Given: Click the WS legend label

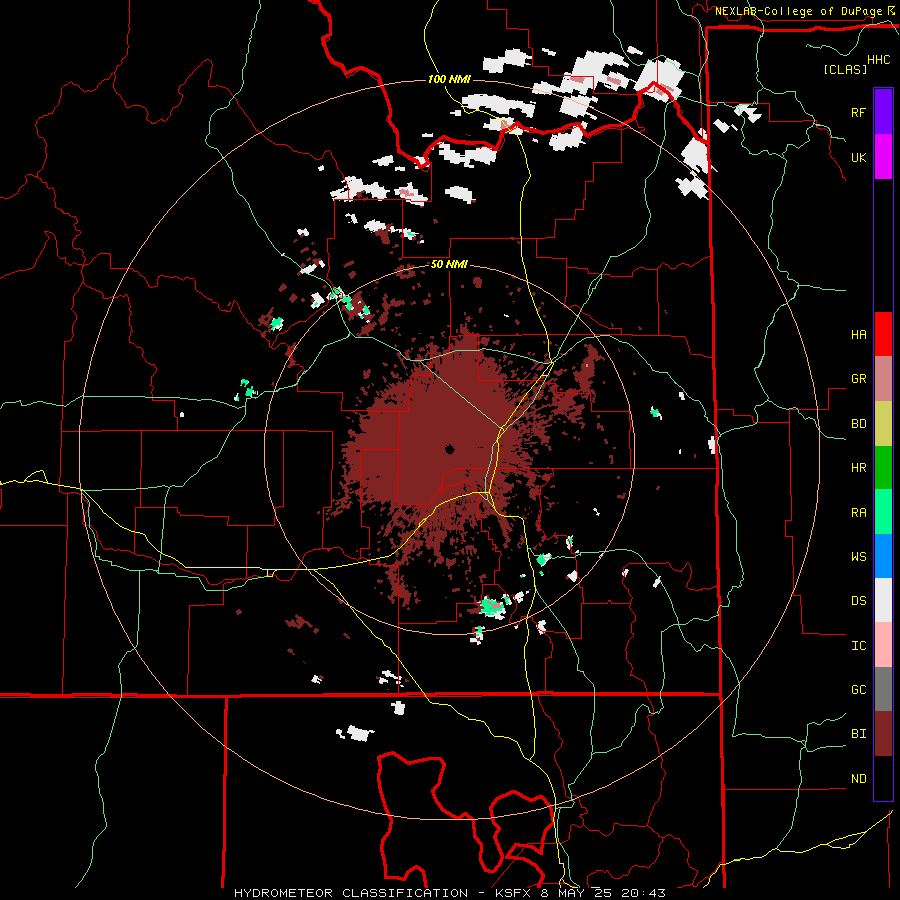Looking at the screenshot, I should 858,556.
